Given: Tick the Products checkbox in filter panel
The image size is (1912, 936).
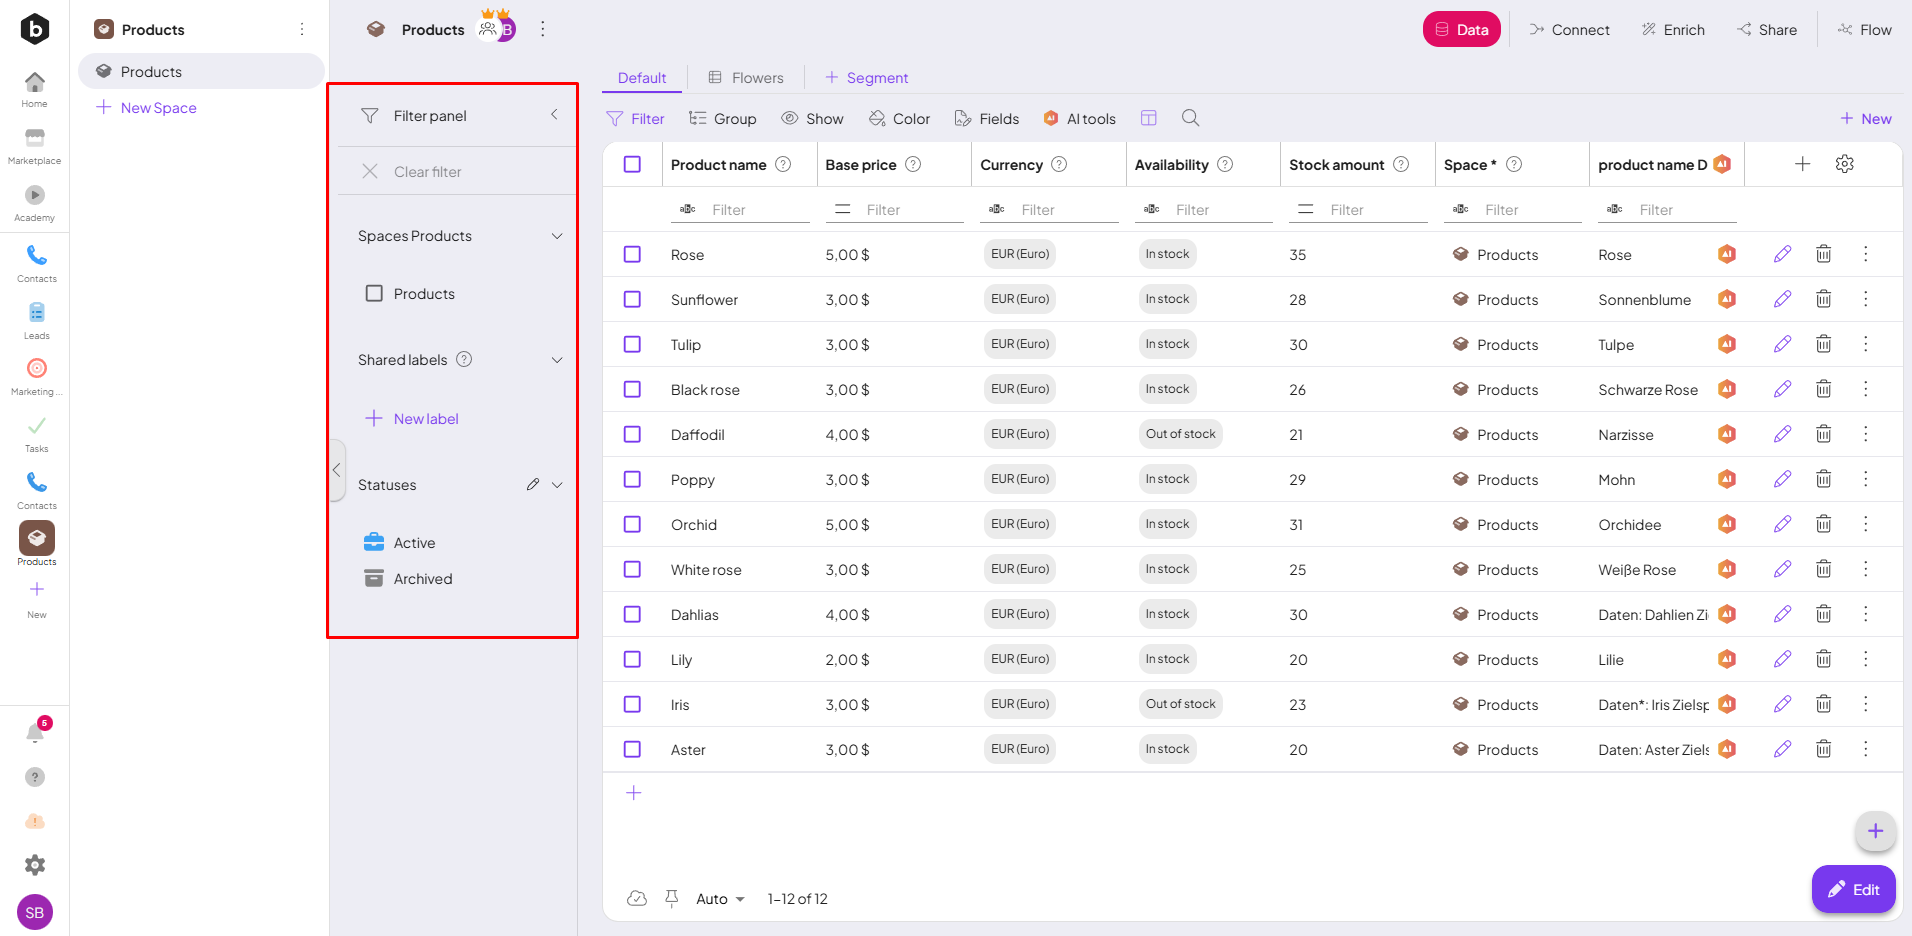Looking at the screenshot, I should 374,294.
